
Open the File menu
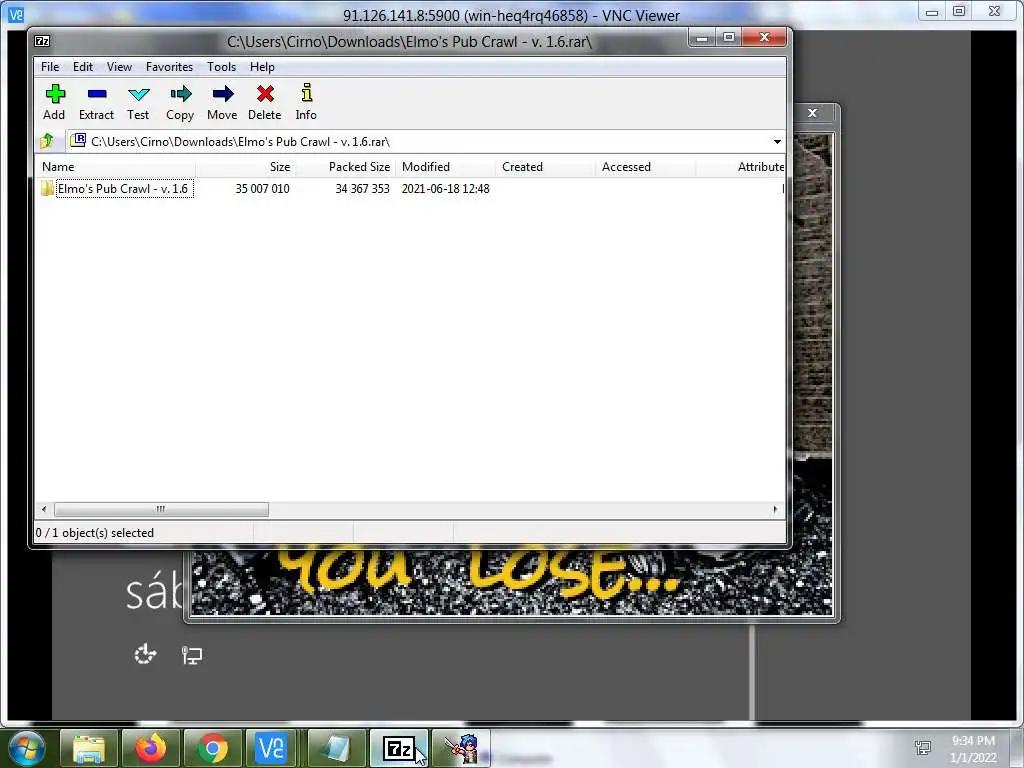click(x=50, y=67)
